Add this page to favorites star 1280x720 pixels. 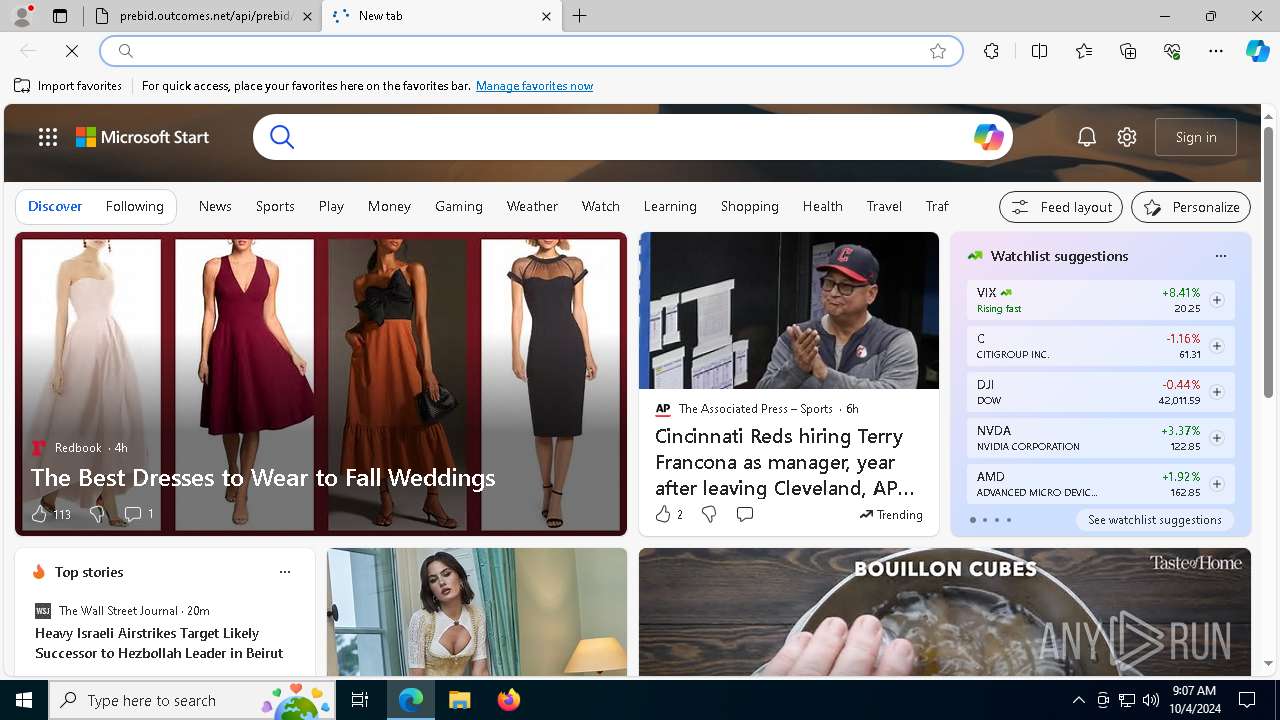click(937, 51)
